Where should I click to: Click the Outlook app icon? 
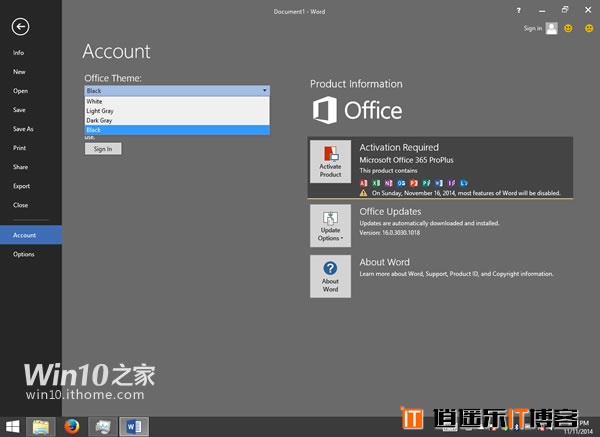coord(401,183)
